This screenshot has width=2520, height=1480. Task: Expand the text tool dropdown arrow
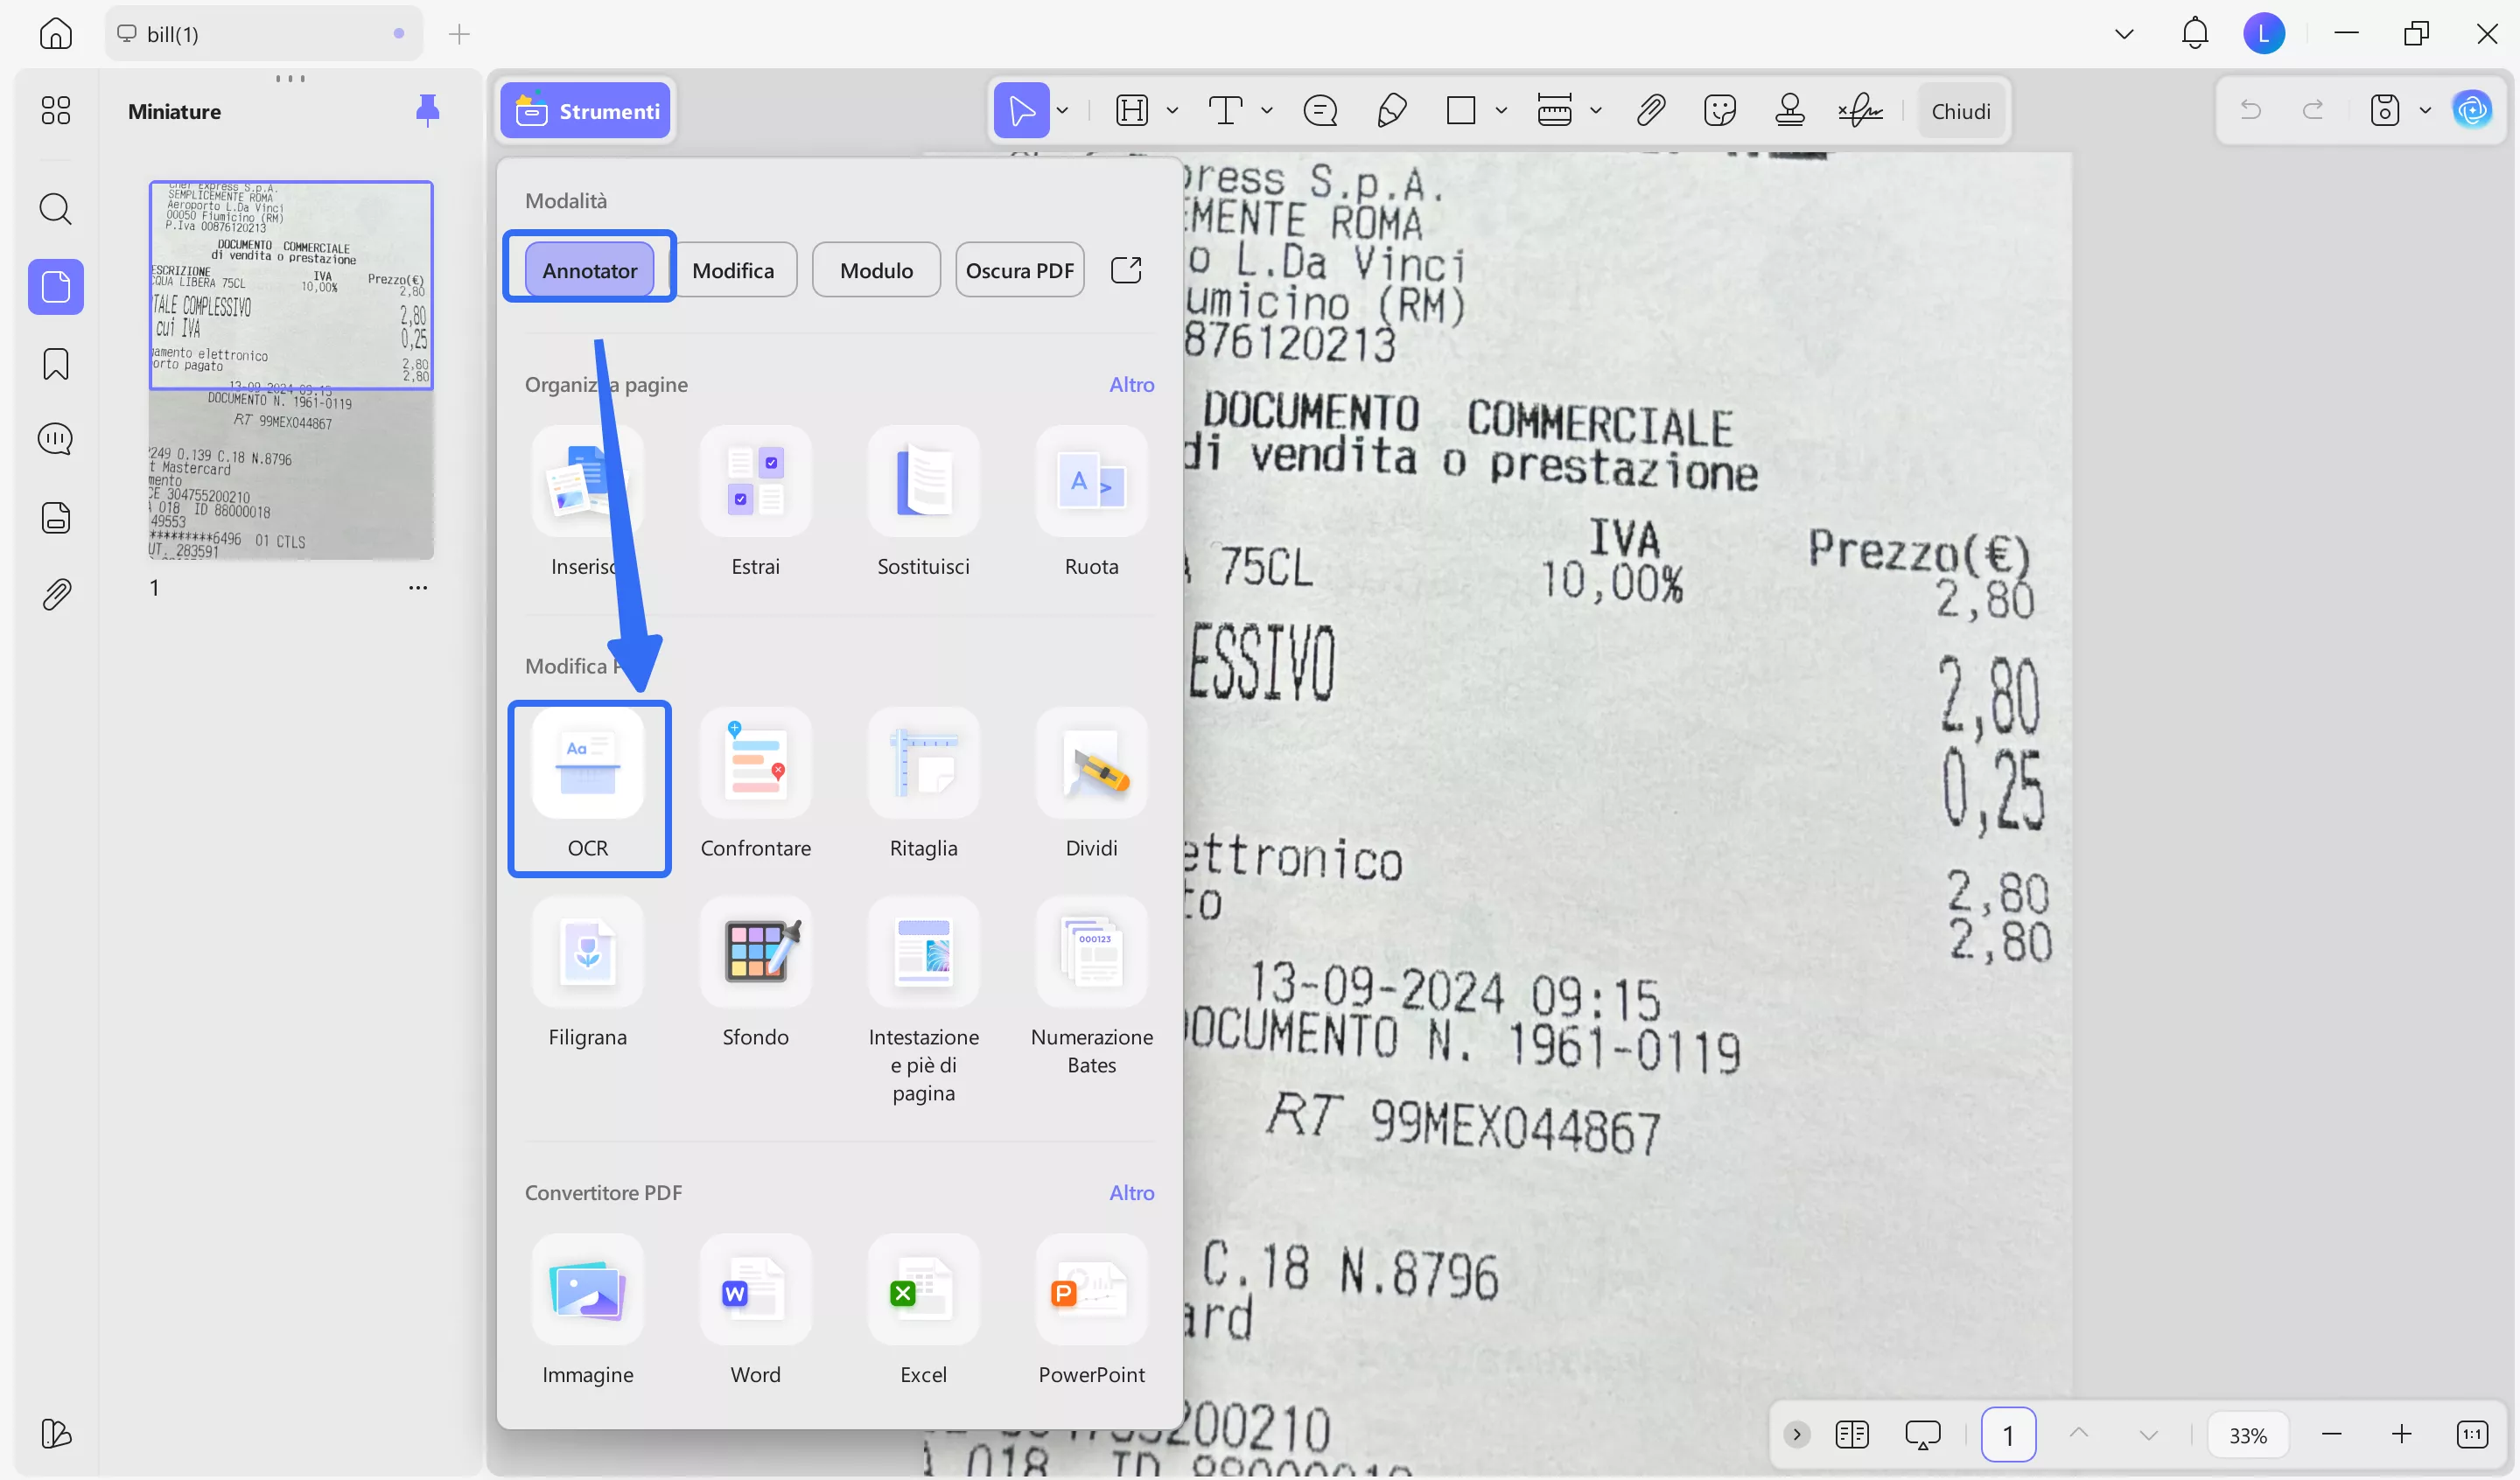tap(1267, 110)
